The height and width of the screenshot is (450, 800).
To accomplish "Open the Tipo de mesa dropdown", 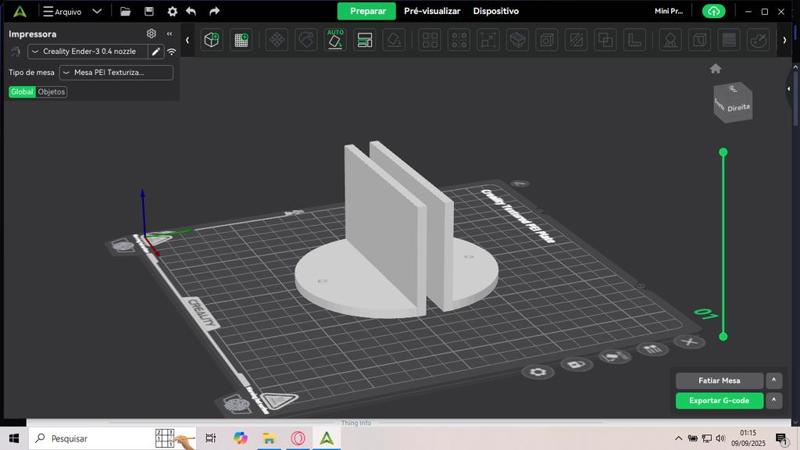I will click(115, 73).
